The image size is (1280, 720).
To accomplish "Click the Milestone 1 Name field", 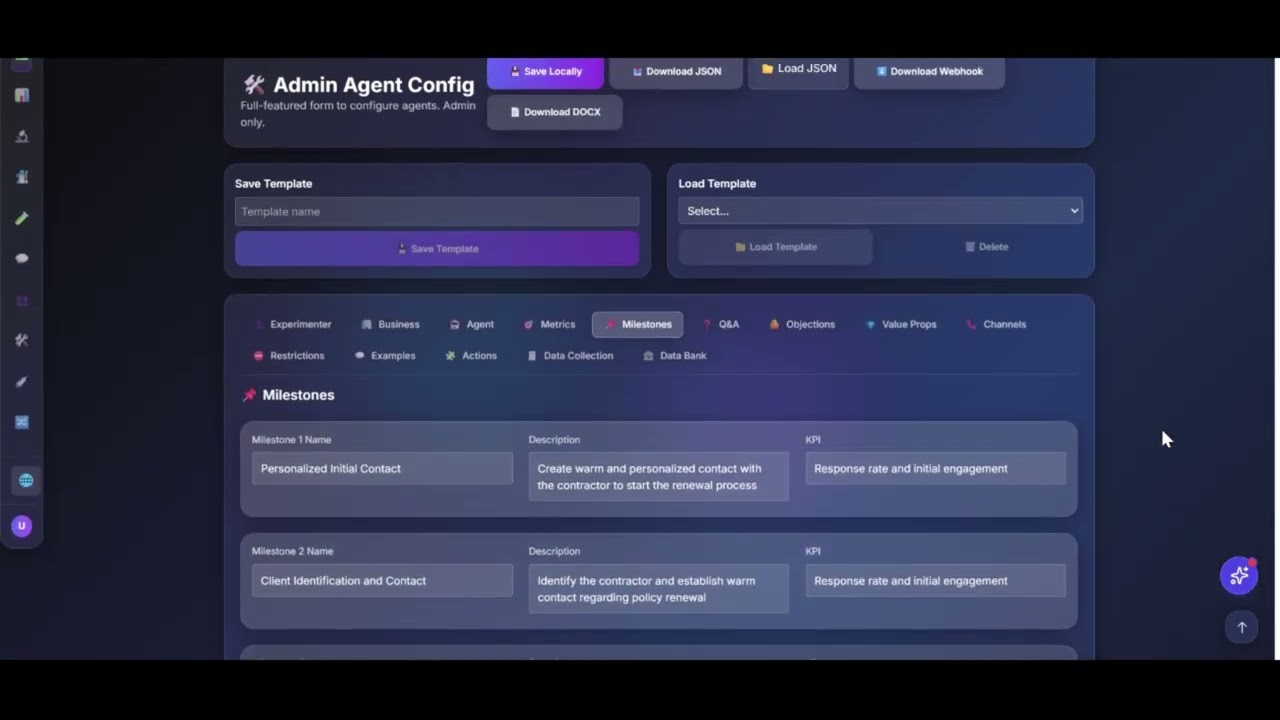I will (382, 469).
